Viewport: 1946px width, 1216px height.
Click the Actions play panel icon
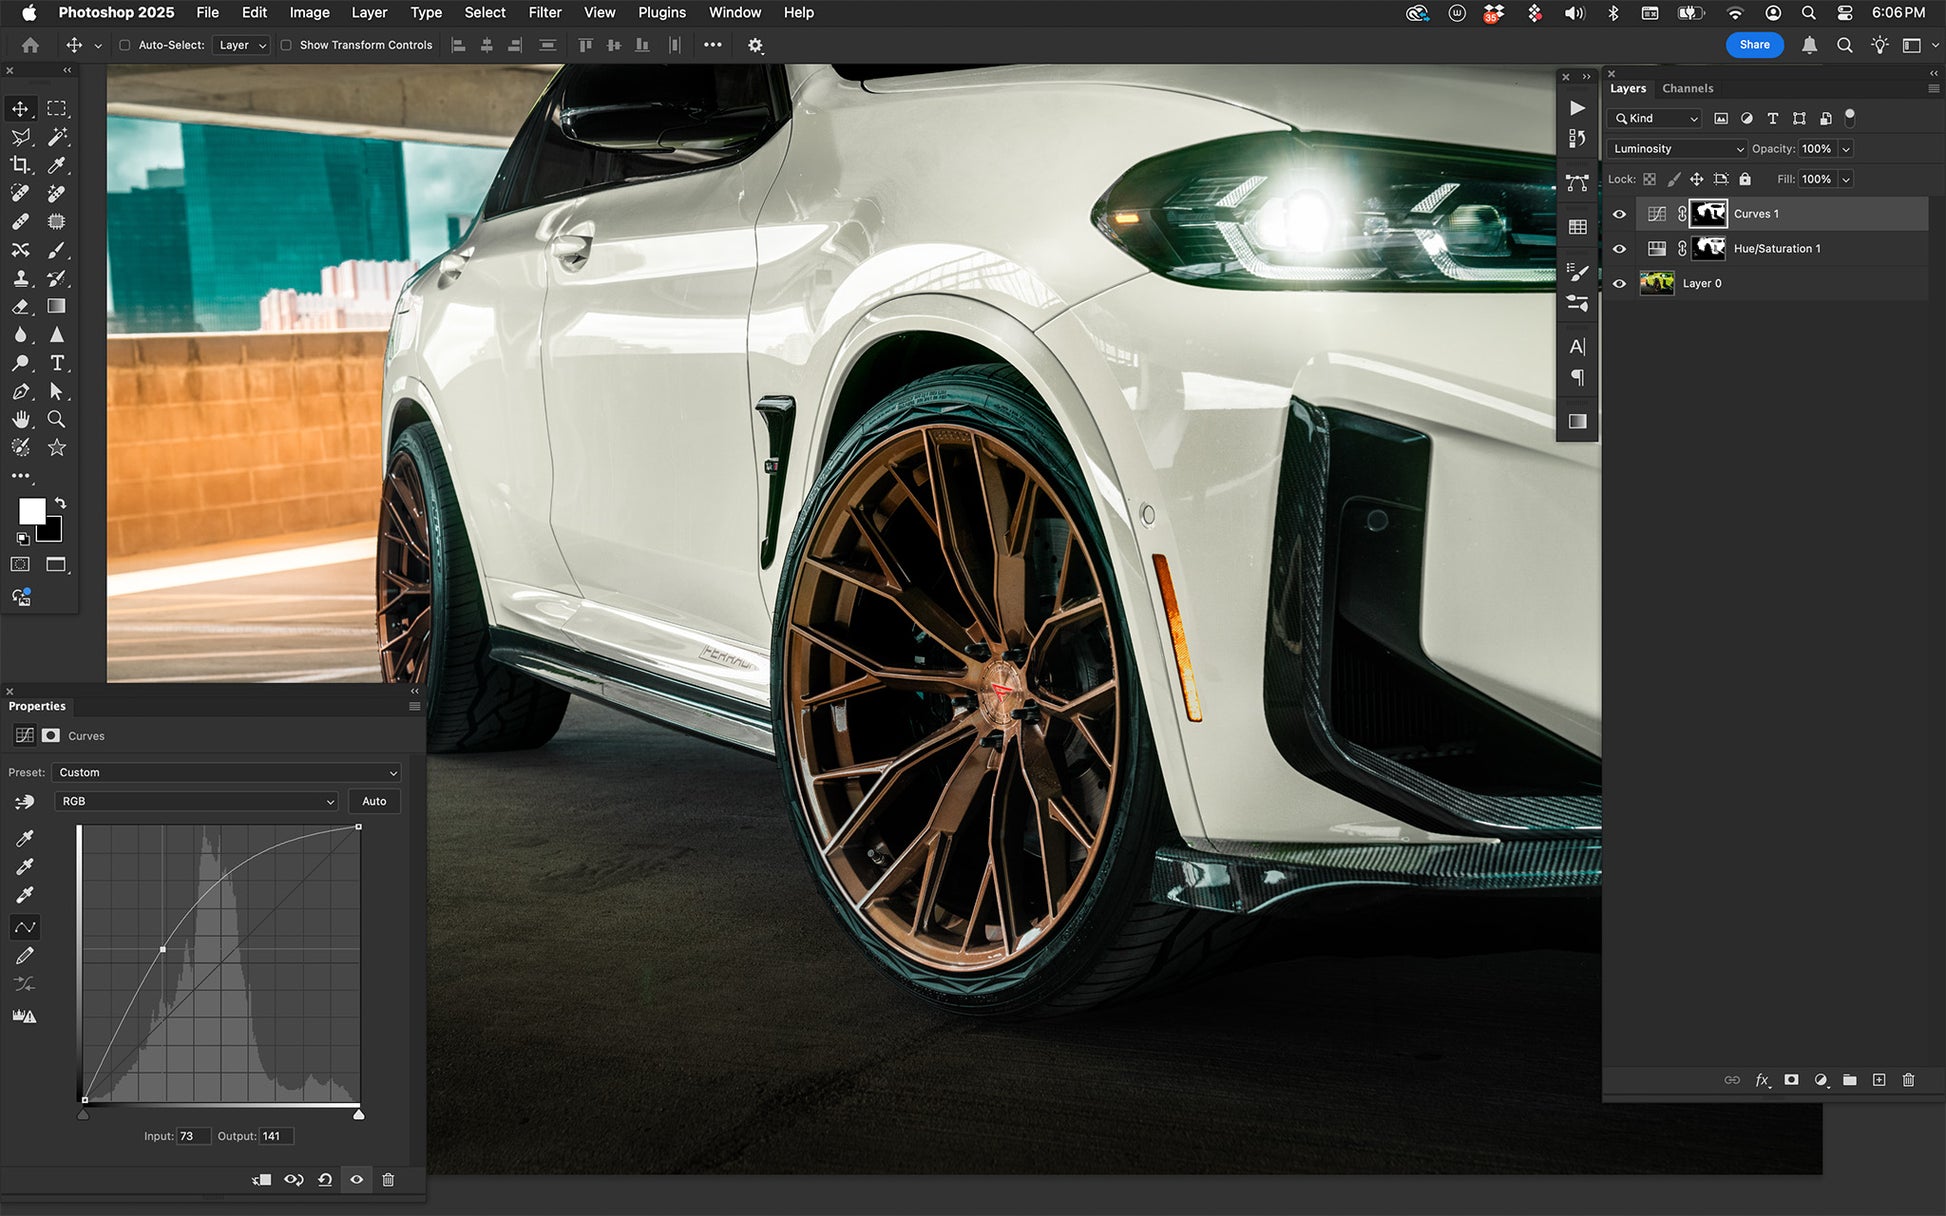[1577, 108]
